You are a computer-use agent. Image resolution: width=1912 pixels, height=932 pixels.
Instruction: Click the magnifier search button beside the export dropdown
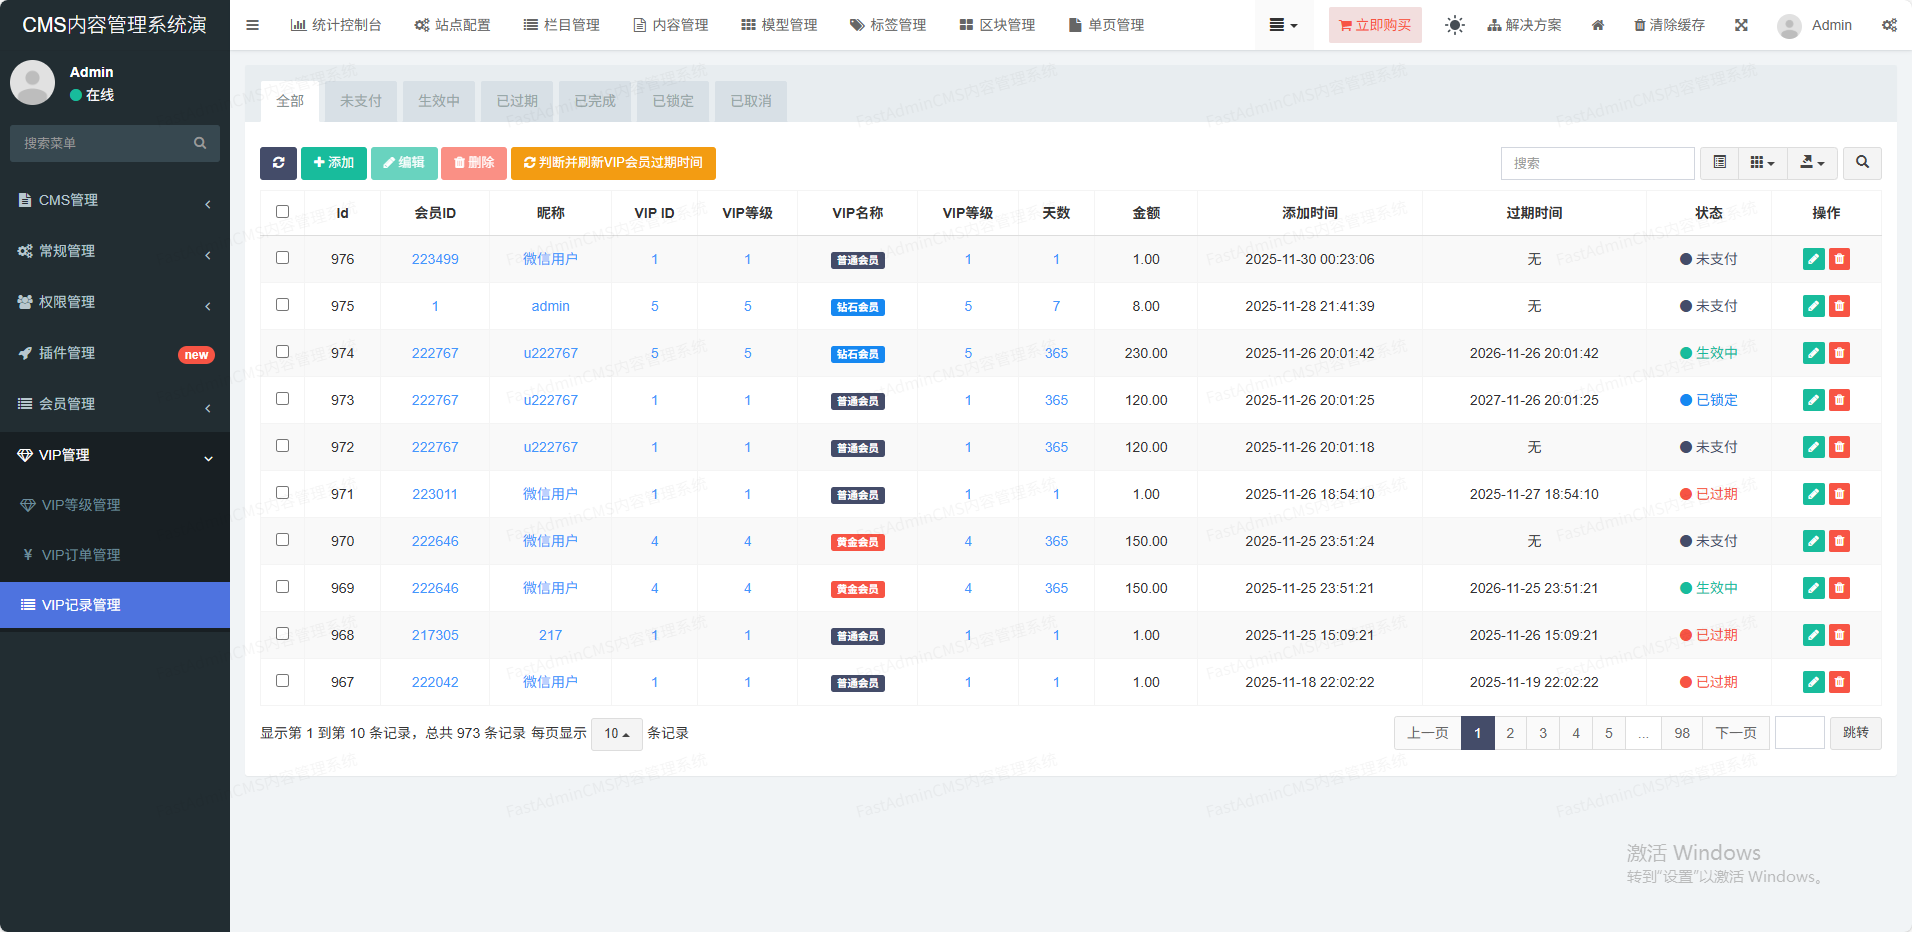[1862, 163]
